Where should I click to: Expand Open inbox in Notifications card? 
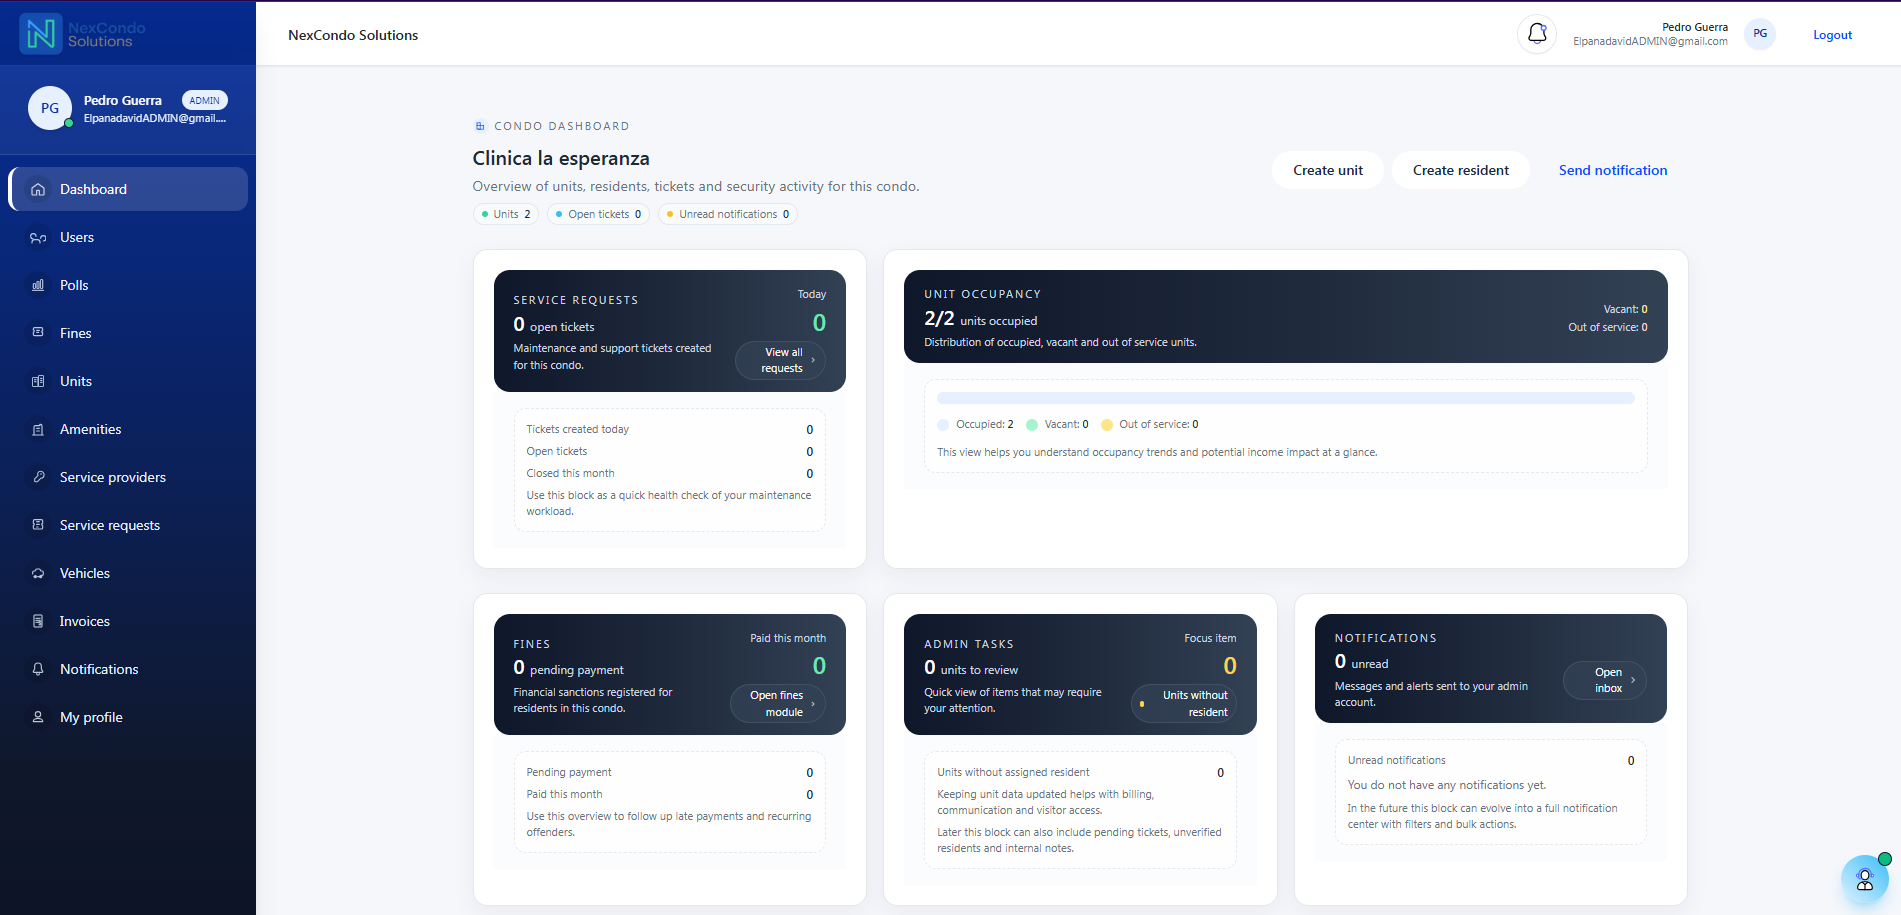pos(1604,680)
